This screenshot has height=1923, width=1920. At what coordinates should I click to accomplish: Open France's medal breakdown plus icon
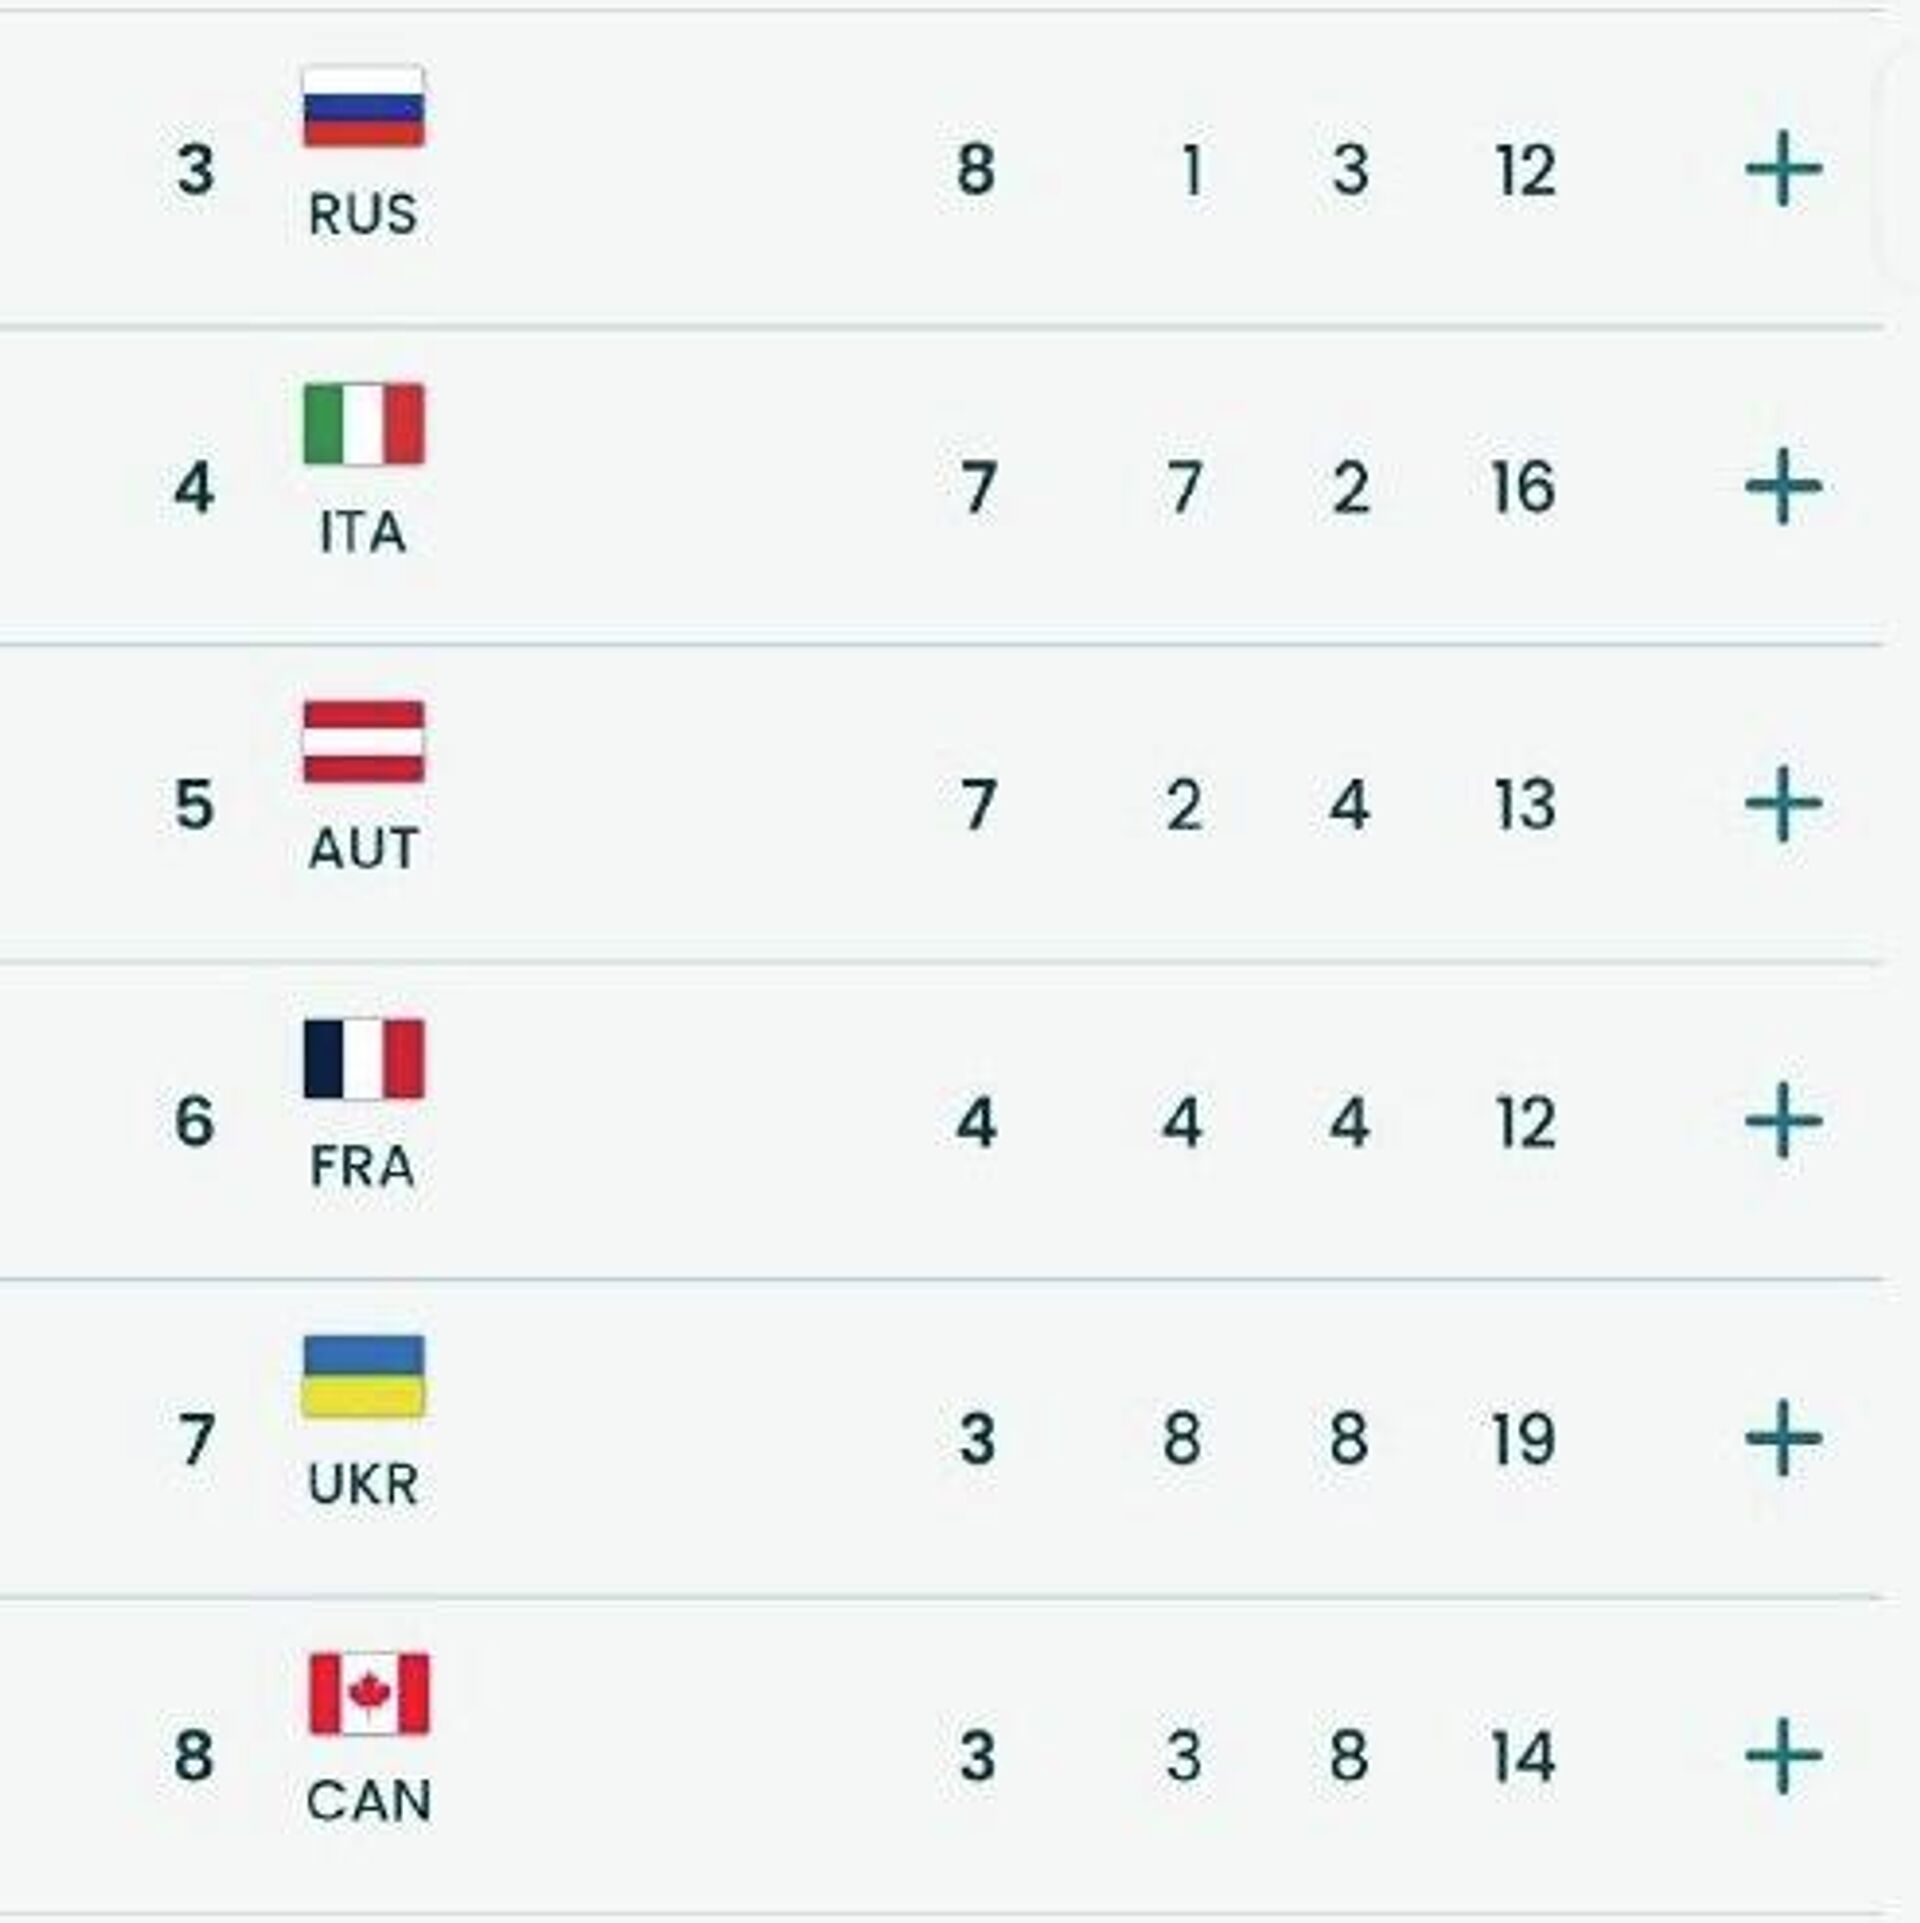click(1783, 1121)
